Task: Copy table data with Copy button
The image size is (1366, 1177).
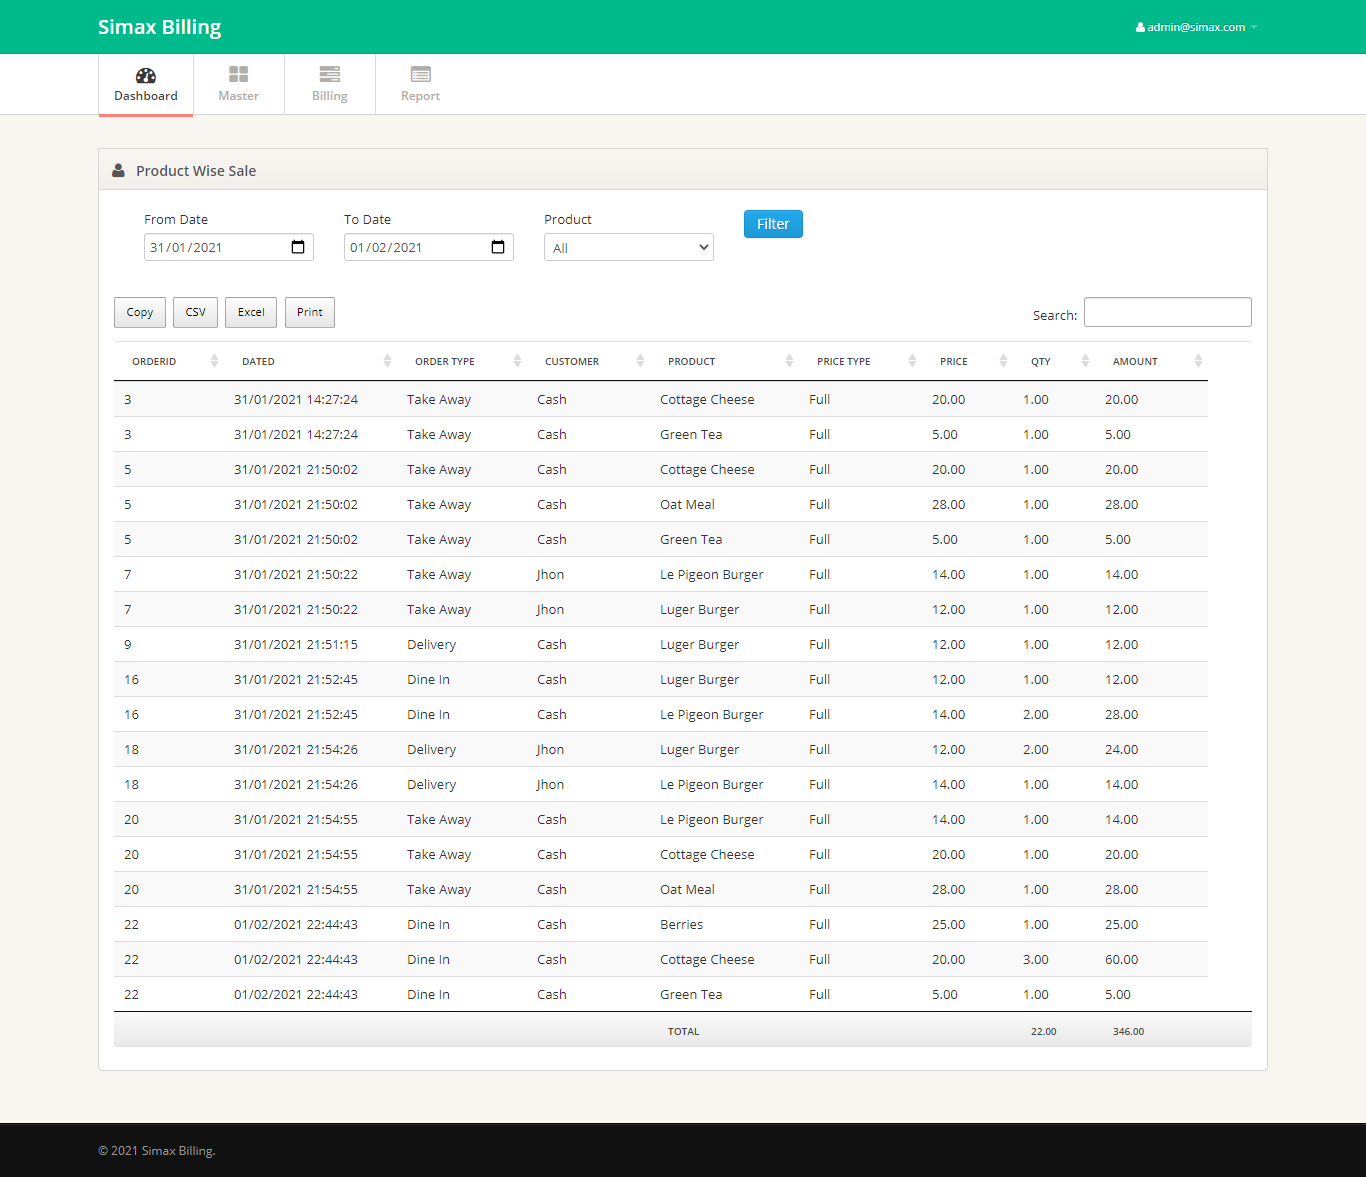Action: 140,312
